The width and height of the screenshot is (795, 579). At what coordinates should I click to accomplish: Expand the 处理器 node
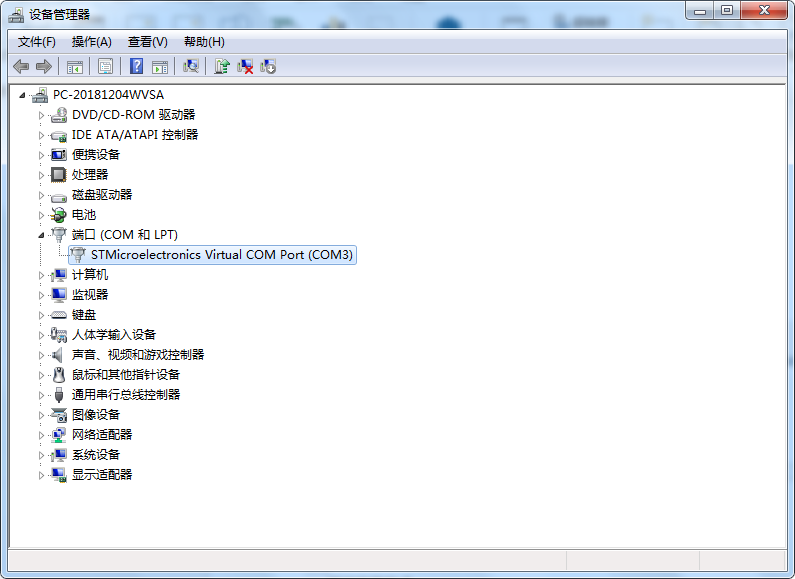coord(42,175)
